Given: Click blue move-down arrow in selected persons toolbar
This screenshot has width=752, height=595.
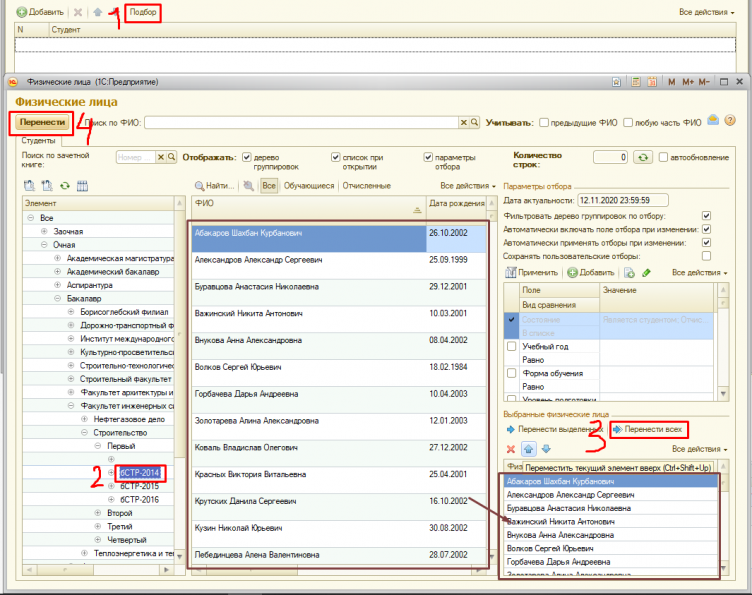Looking at the screenshot, I should click(546, 449).
